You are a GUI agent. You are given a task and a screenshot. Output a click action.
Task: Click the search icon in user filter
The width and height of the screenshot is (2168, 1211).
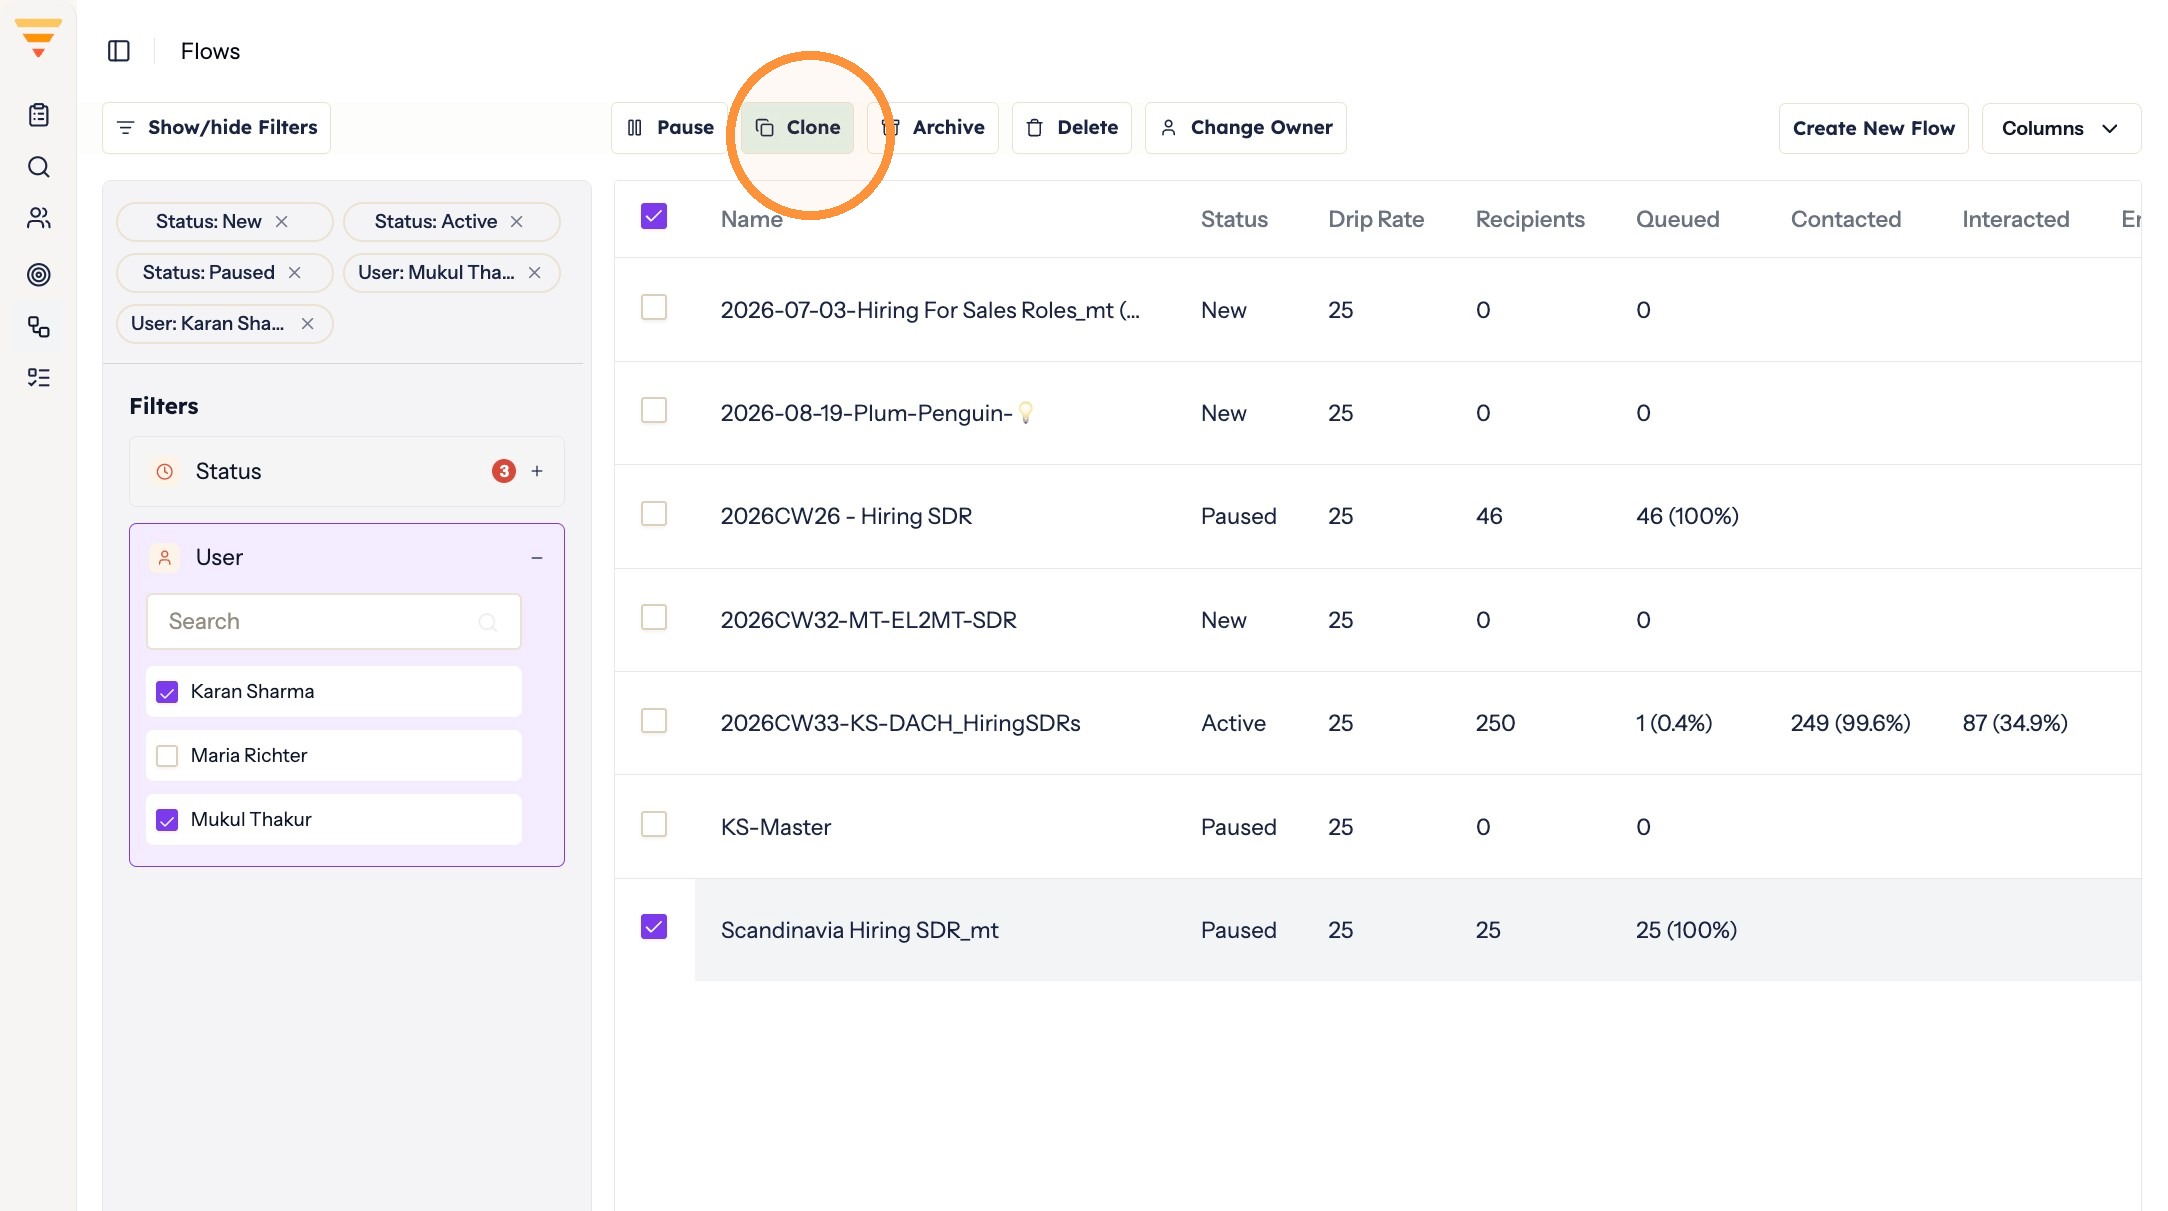click(x=488, y=622)
